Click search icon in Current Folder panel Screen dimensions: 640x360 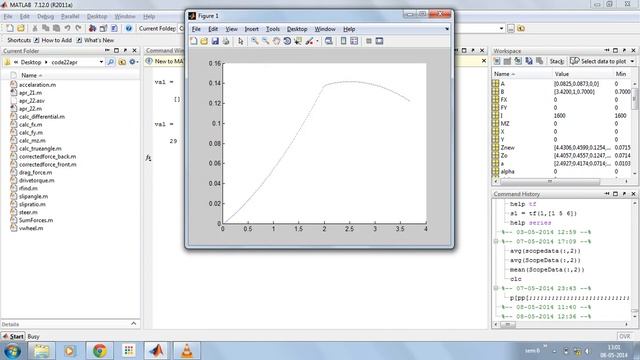coord(111,62)
